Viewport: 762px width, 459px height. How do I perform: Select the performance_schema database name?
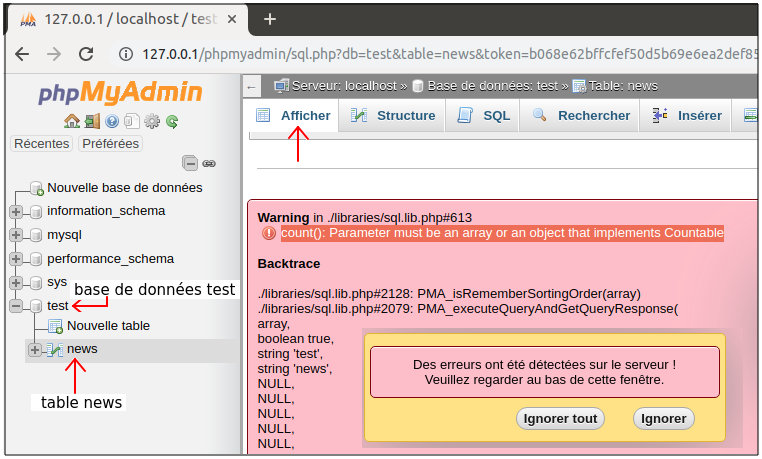click(x=110, y=259)
